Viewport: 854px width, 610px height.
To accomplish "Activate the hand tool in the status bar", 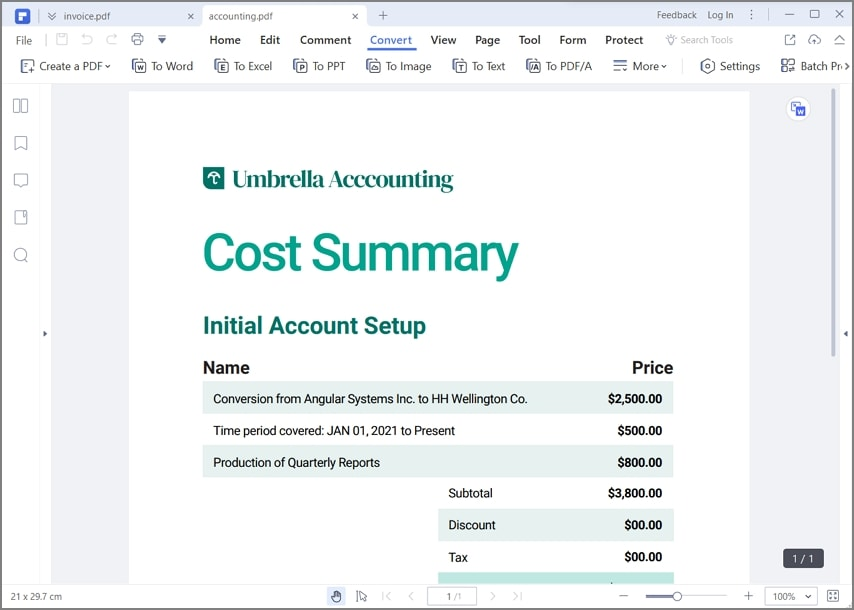I will coord(336,596).
